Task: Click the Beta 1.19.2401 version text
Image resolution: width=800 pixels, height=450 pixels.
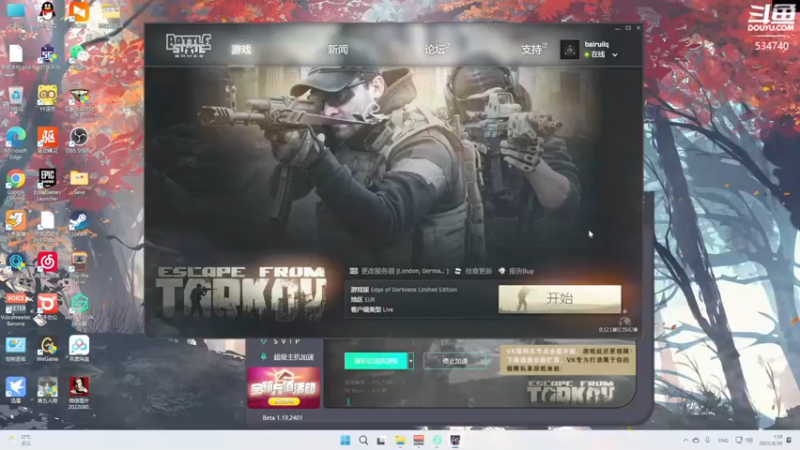Action: (282, 417)
